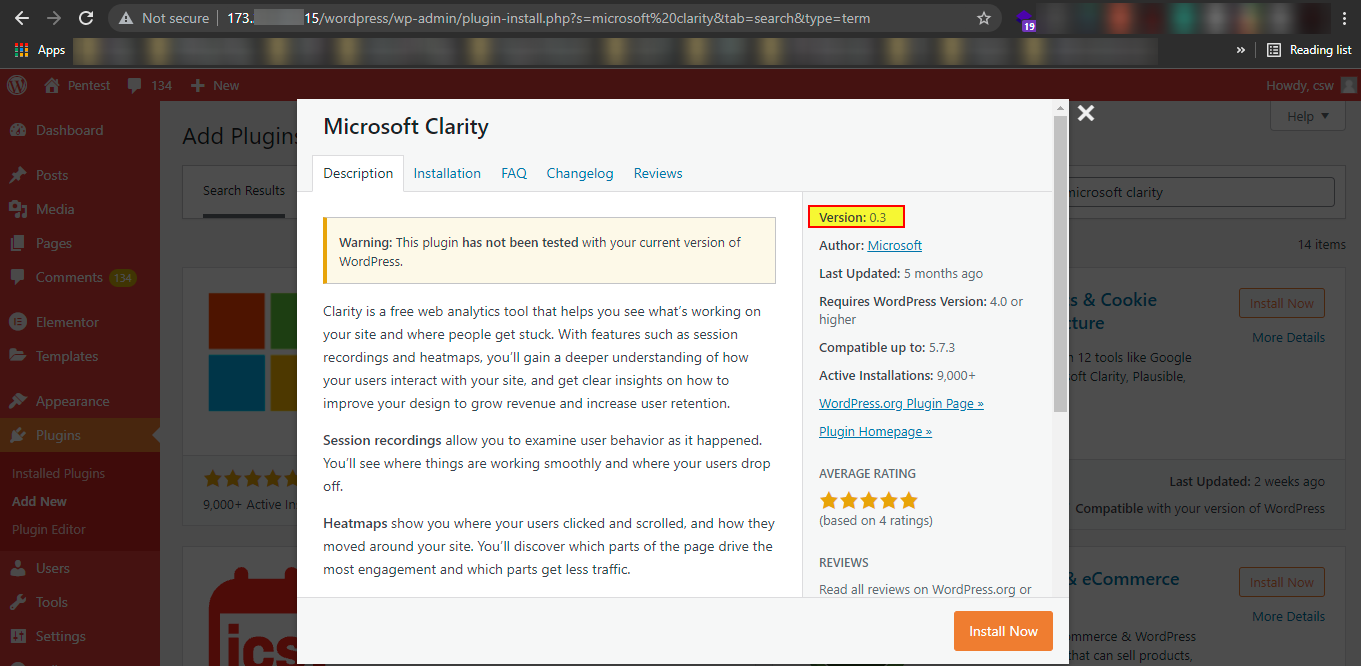The height and width of the screenshot is (666, 1361).
Task: Open More Details for eCommerce plugin card
Action: [1288, 616]
